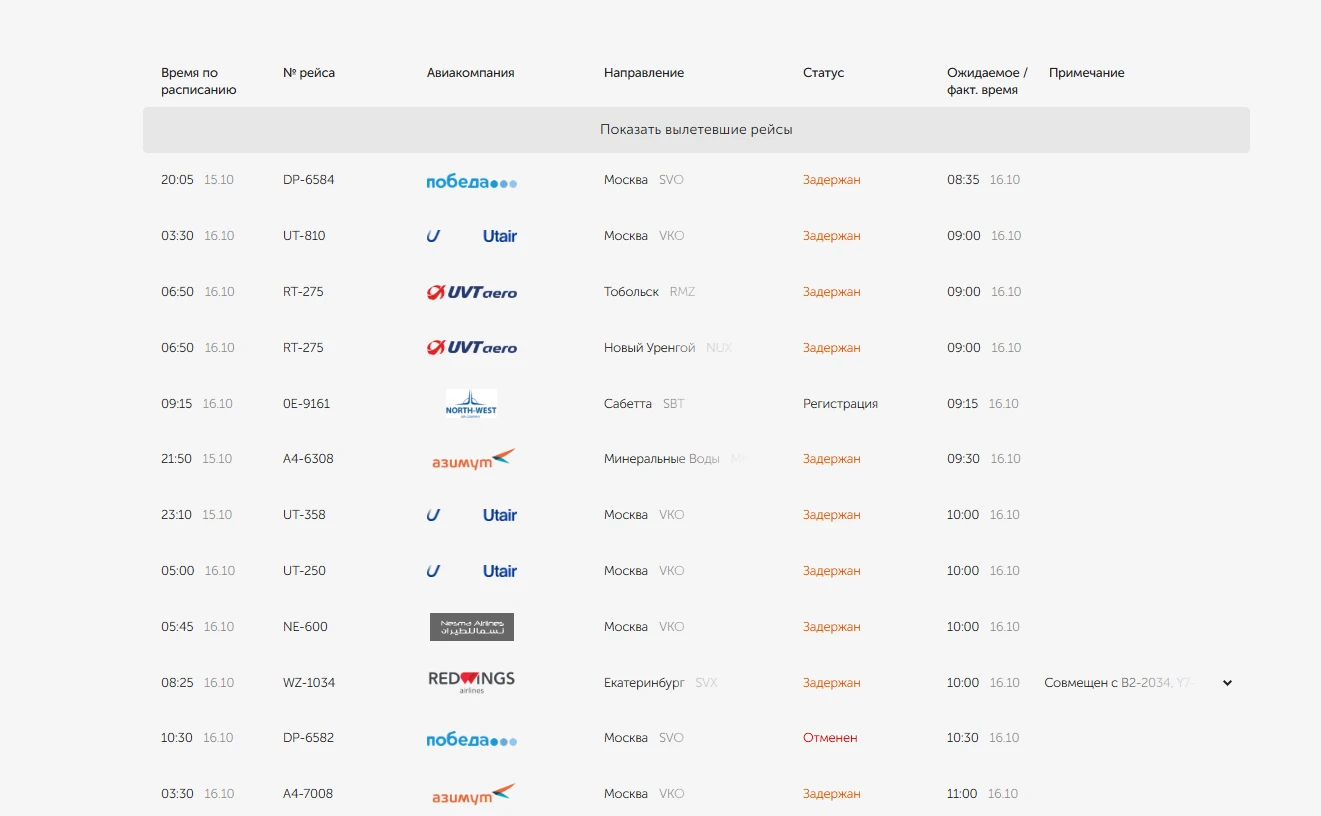The height and width of the screenshot is (816, 1321).
Task: Click the 'Время по расписанию' column header
Action: 199,81
